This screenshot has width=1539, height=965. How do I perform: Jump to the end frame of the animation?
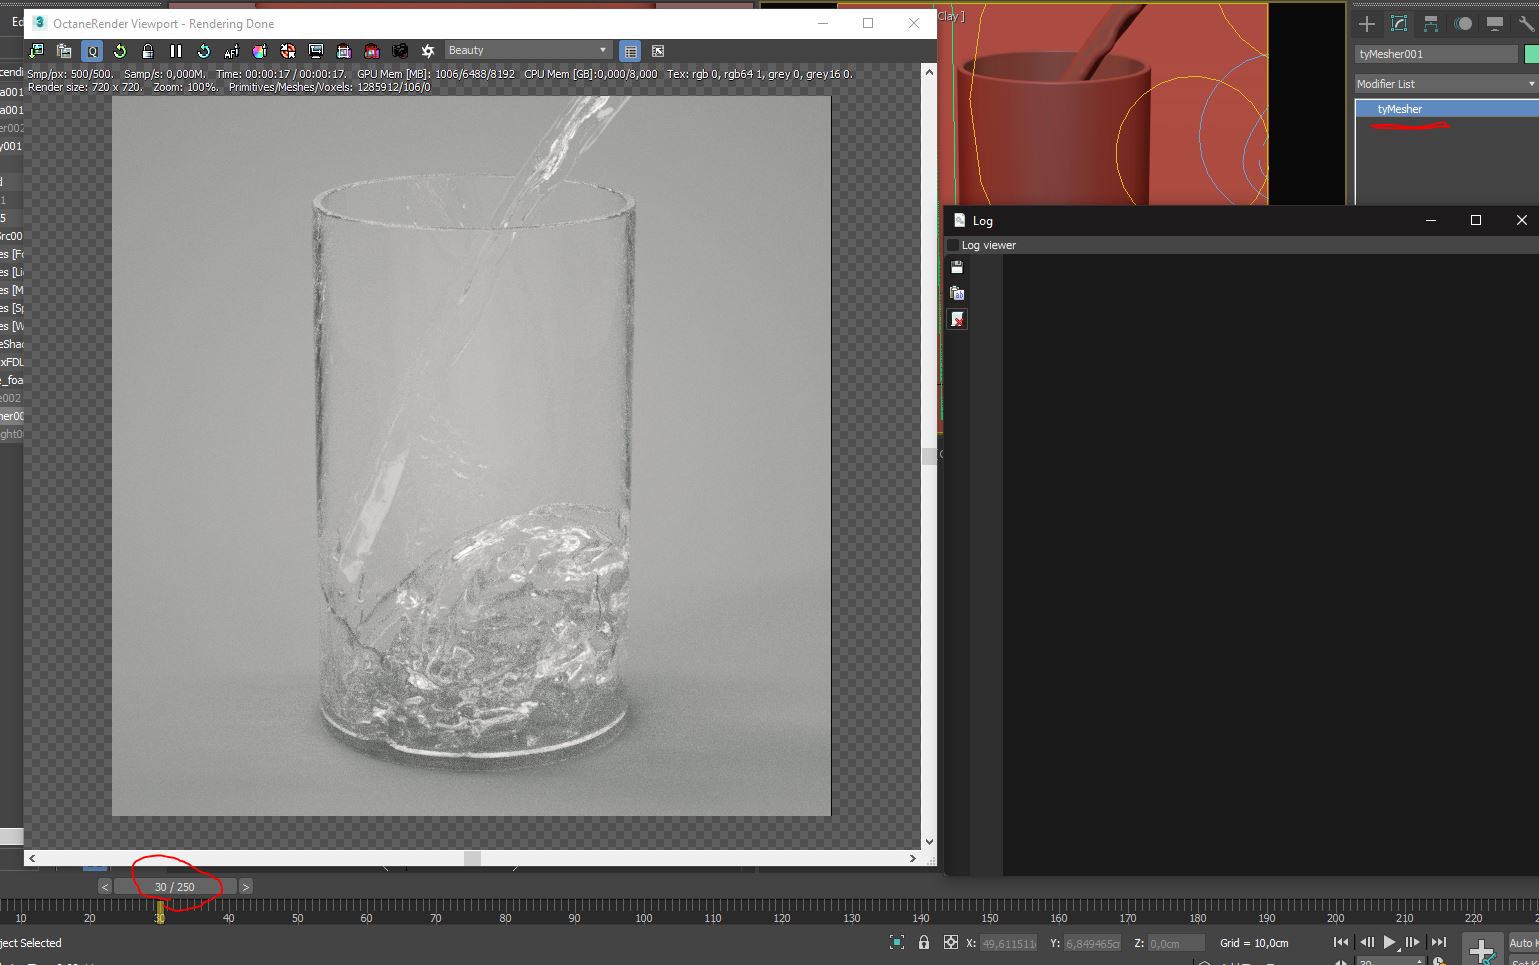point(1438,942)
